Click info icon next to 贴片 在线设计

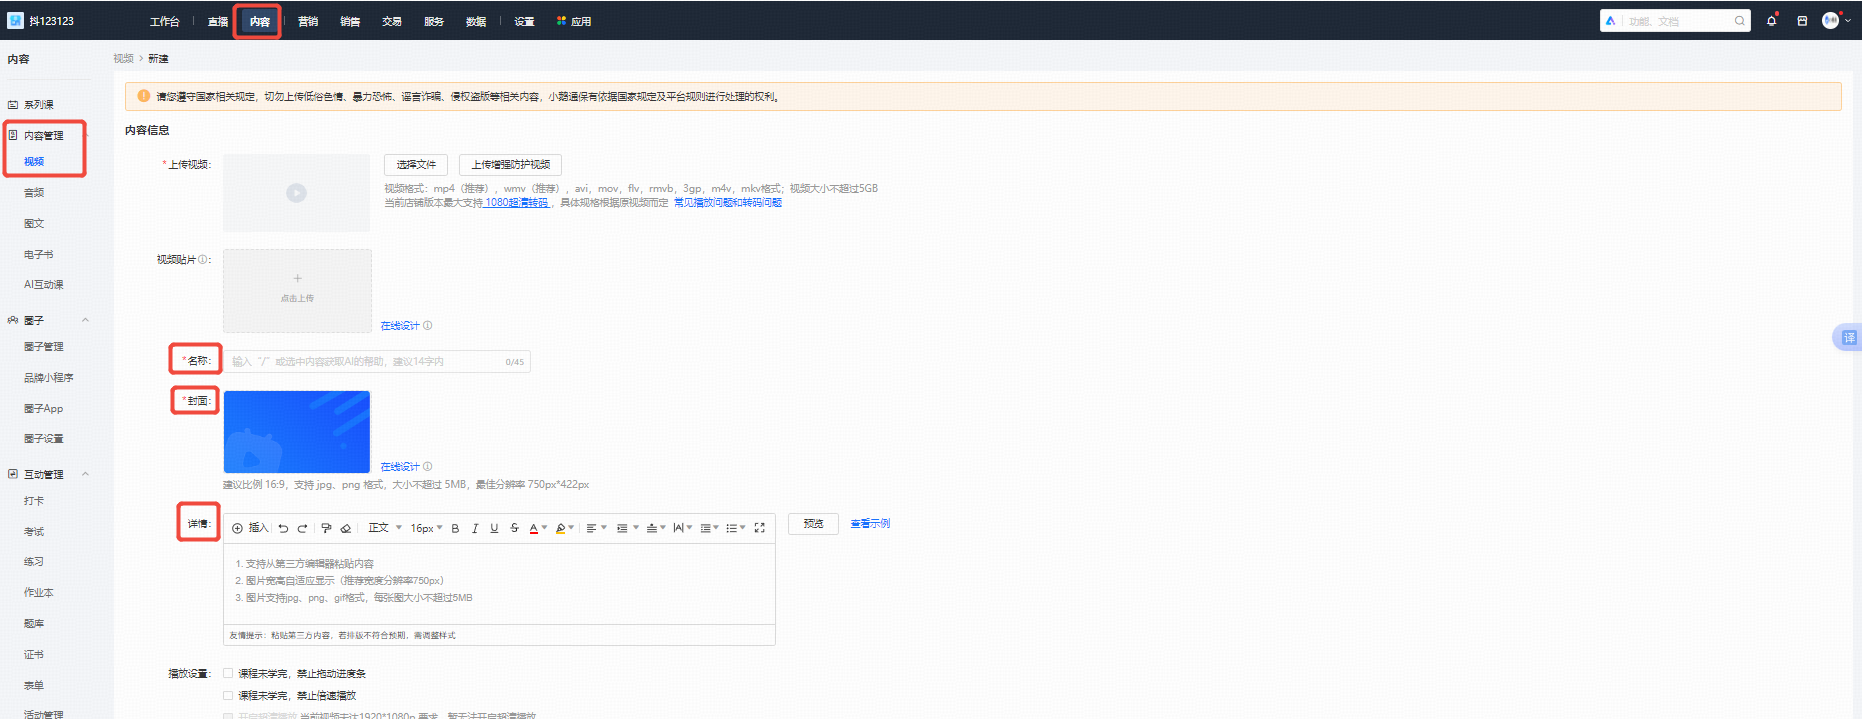[428, 325]
